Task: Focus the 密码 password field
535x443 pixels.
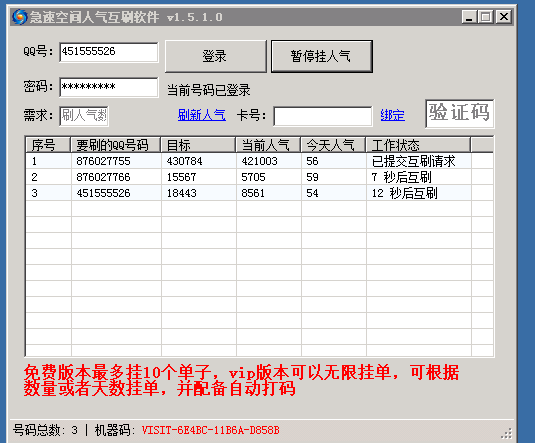Action: click(109, 87)
